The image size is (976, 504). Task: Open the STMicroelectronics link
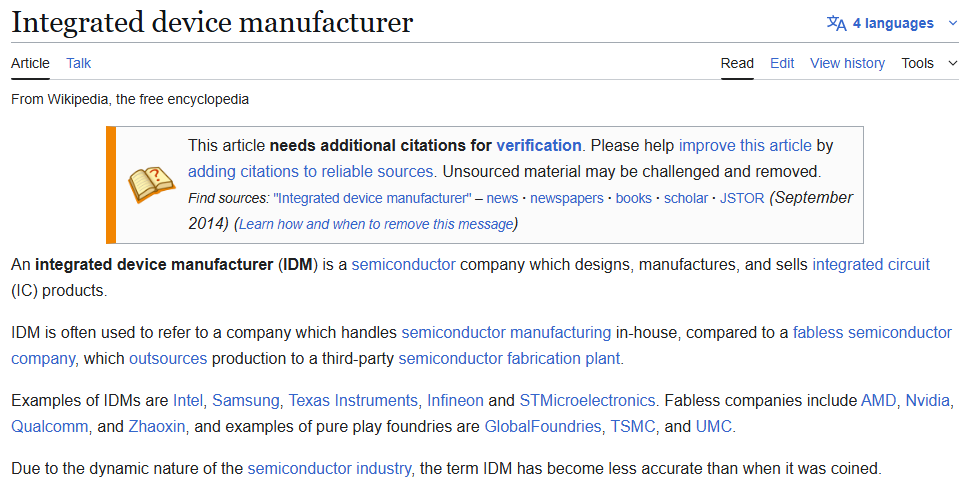[587, 400]
